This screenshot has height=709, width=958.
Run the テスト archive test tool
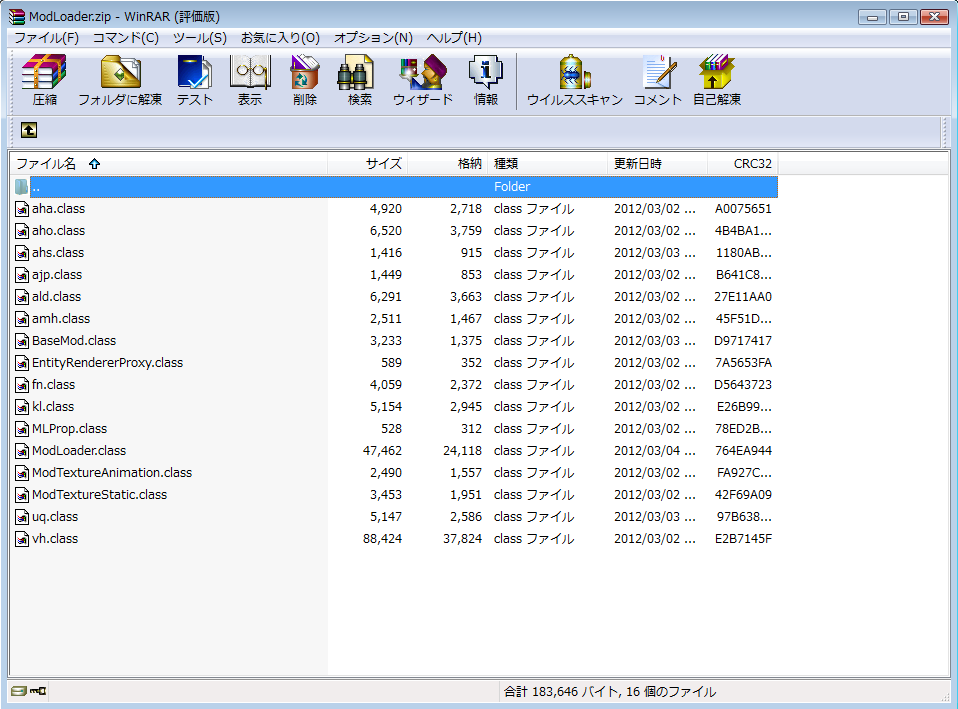(195, 80)
